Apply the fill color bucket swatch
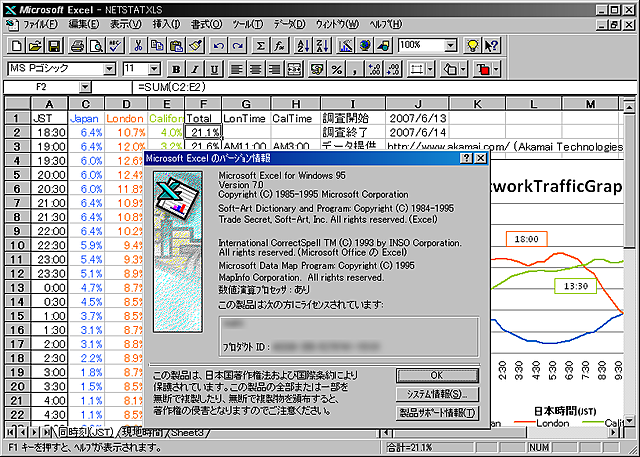 click(450, 69)
